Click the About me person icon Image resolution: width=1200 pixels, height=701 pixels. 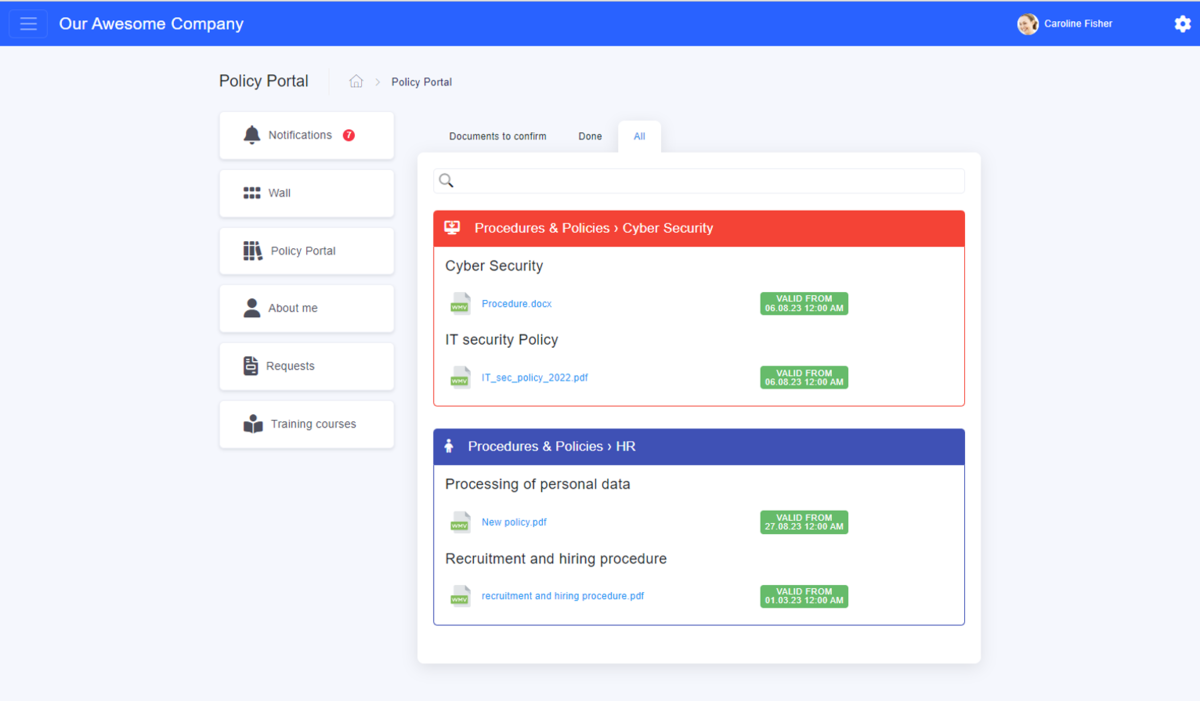[x=252, y=308]
